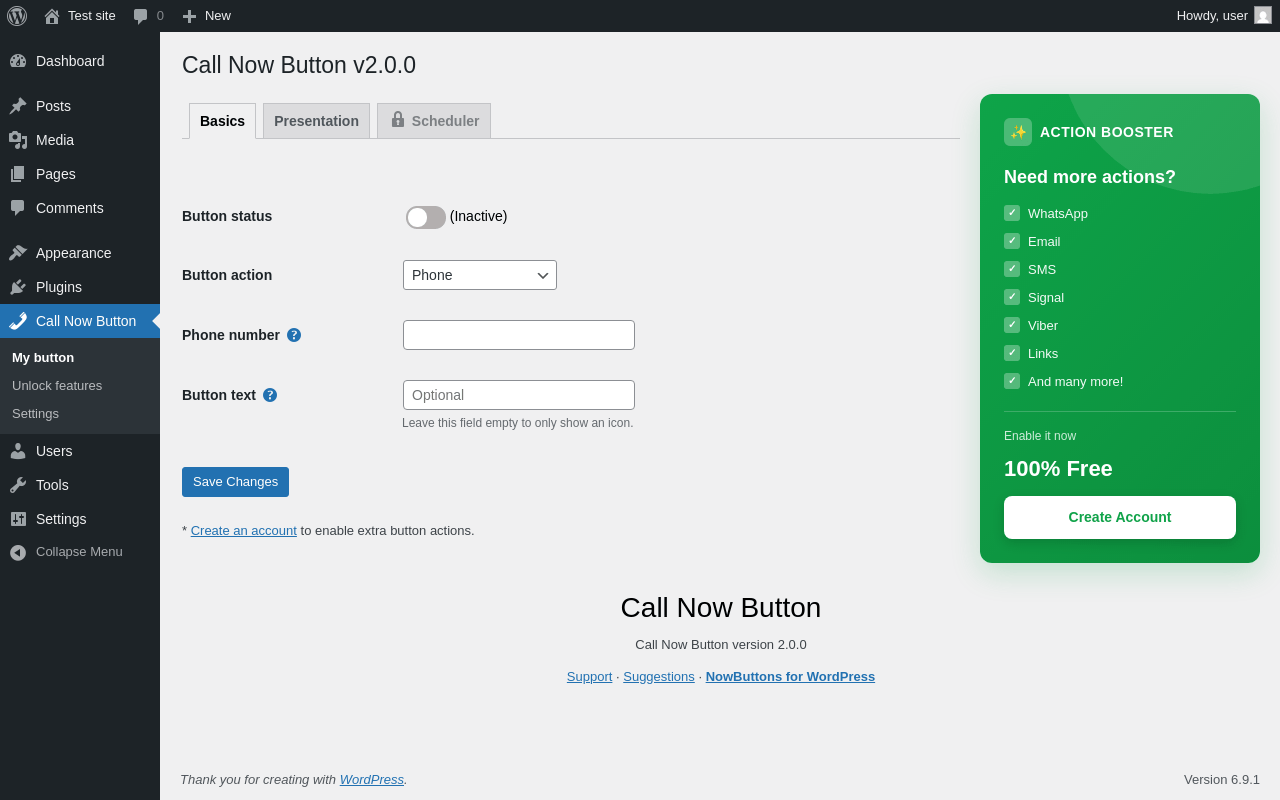The width and height of the screenshot is (1280, 800).
Task: Open the user avatar in admin bar
Action: (x=1263, y=15)
